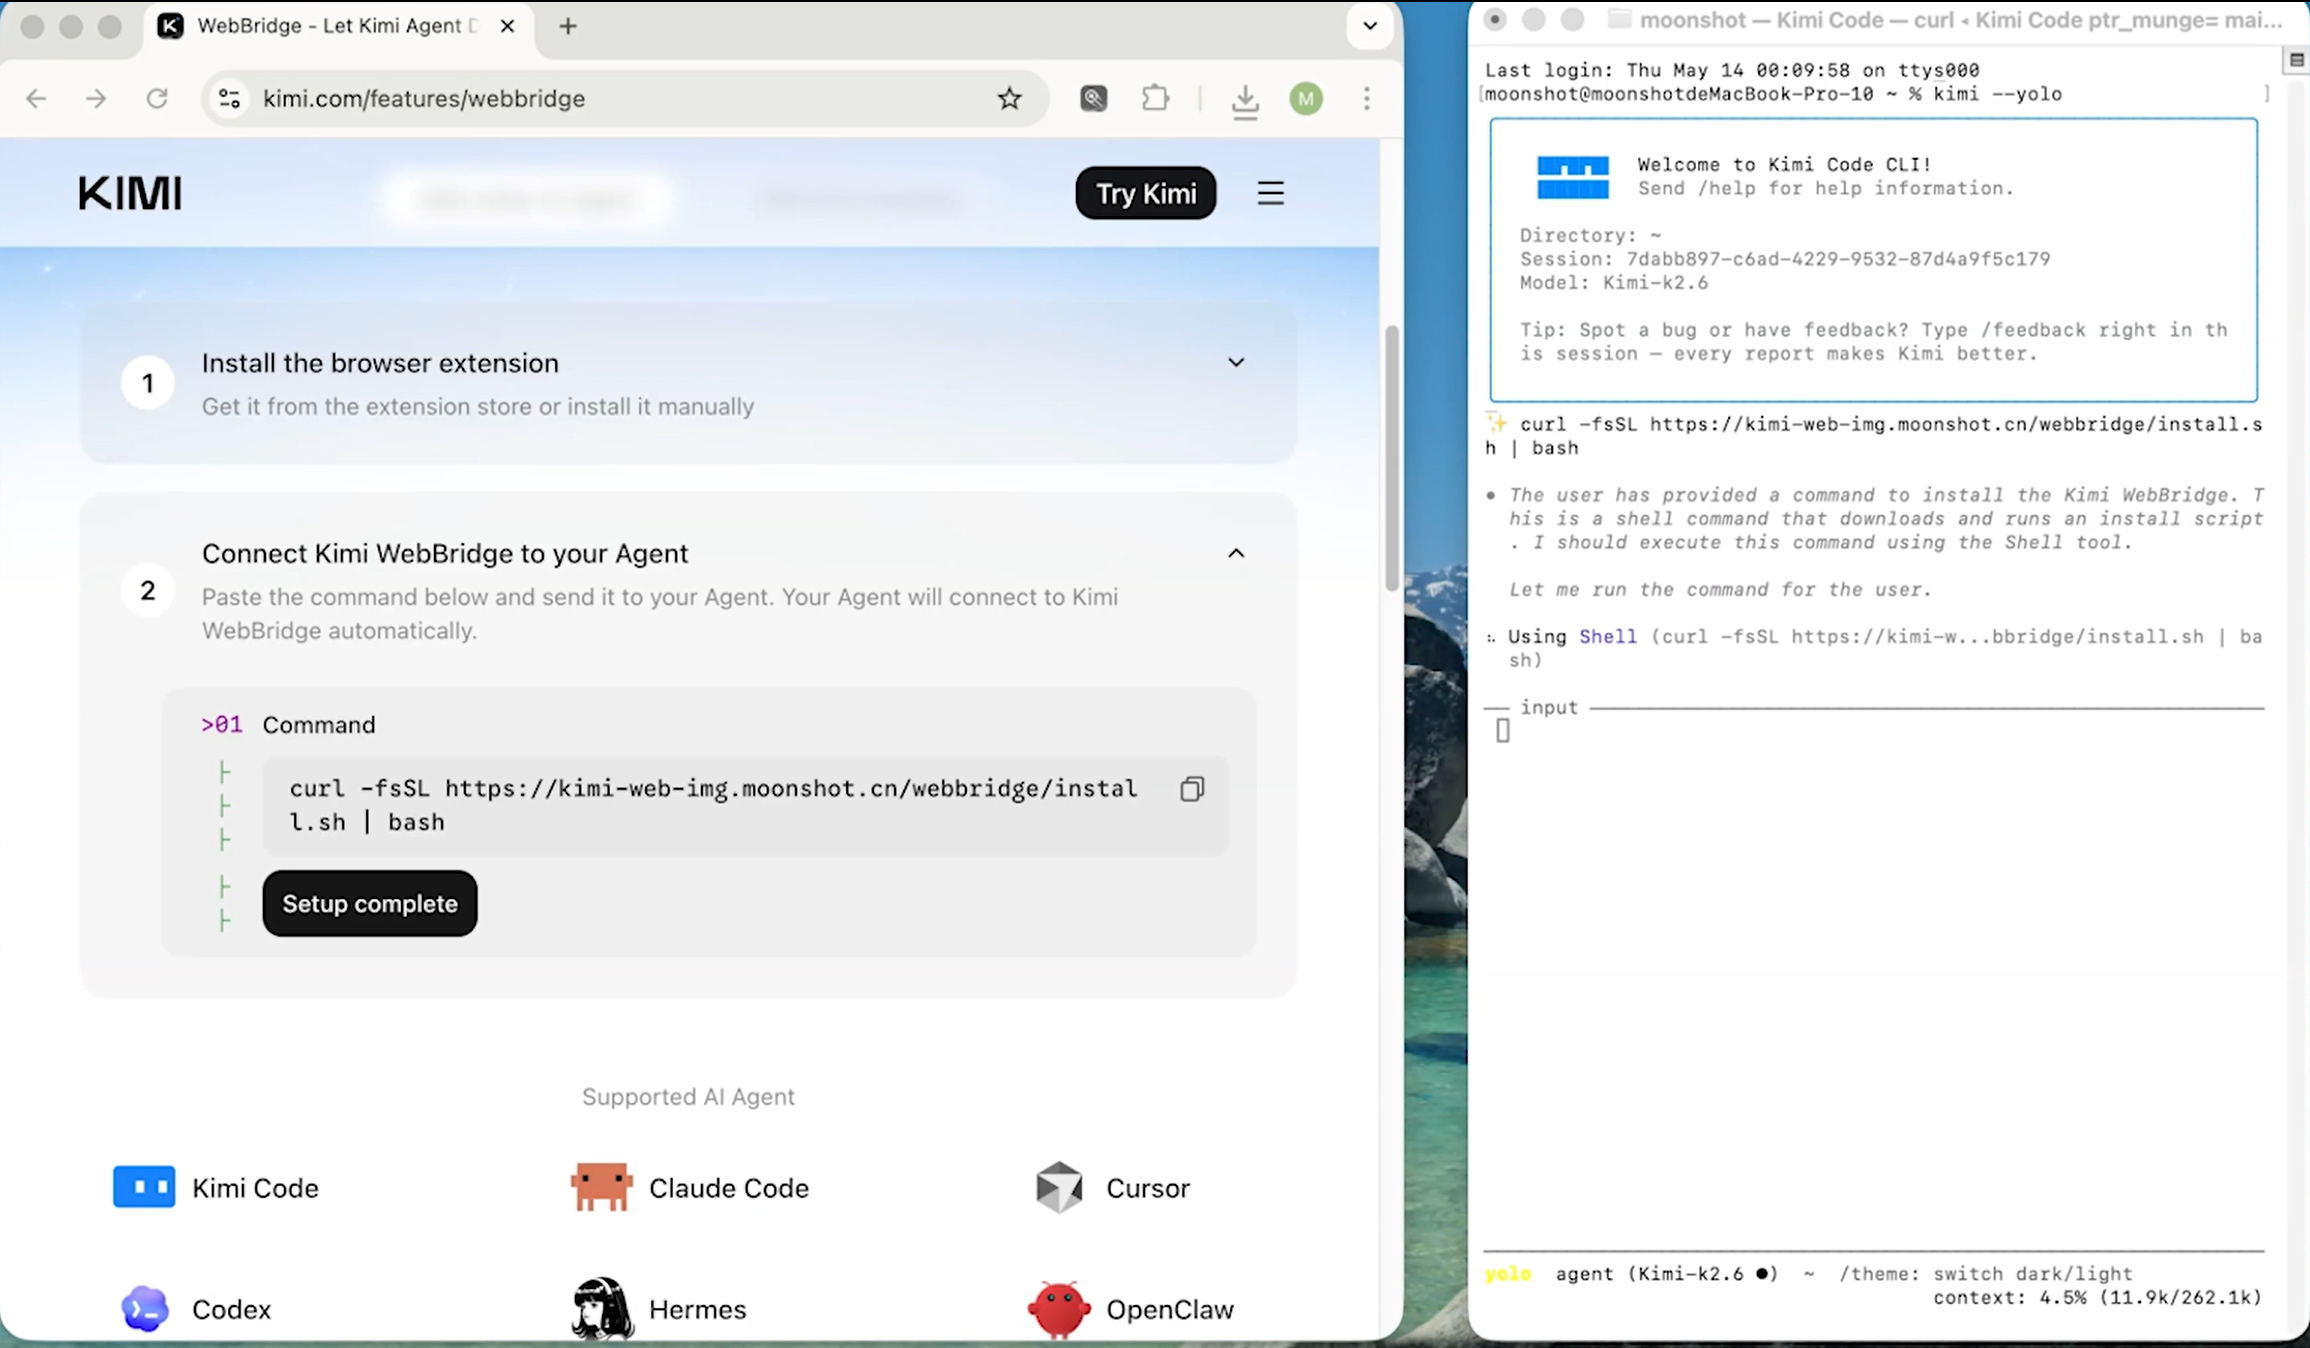Click the Model: Kimi-k2.6 line in terminal

point(1614,283)
